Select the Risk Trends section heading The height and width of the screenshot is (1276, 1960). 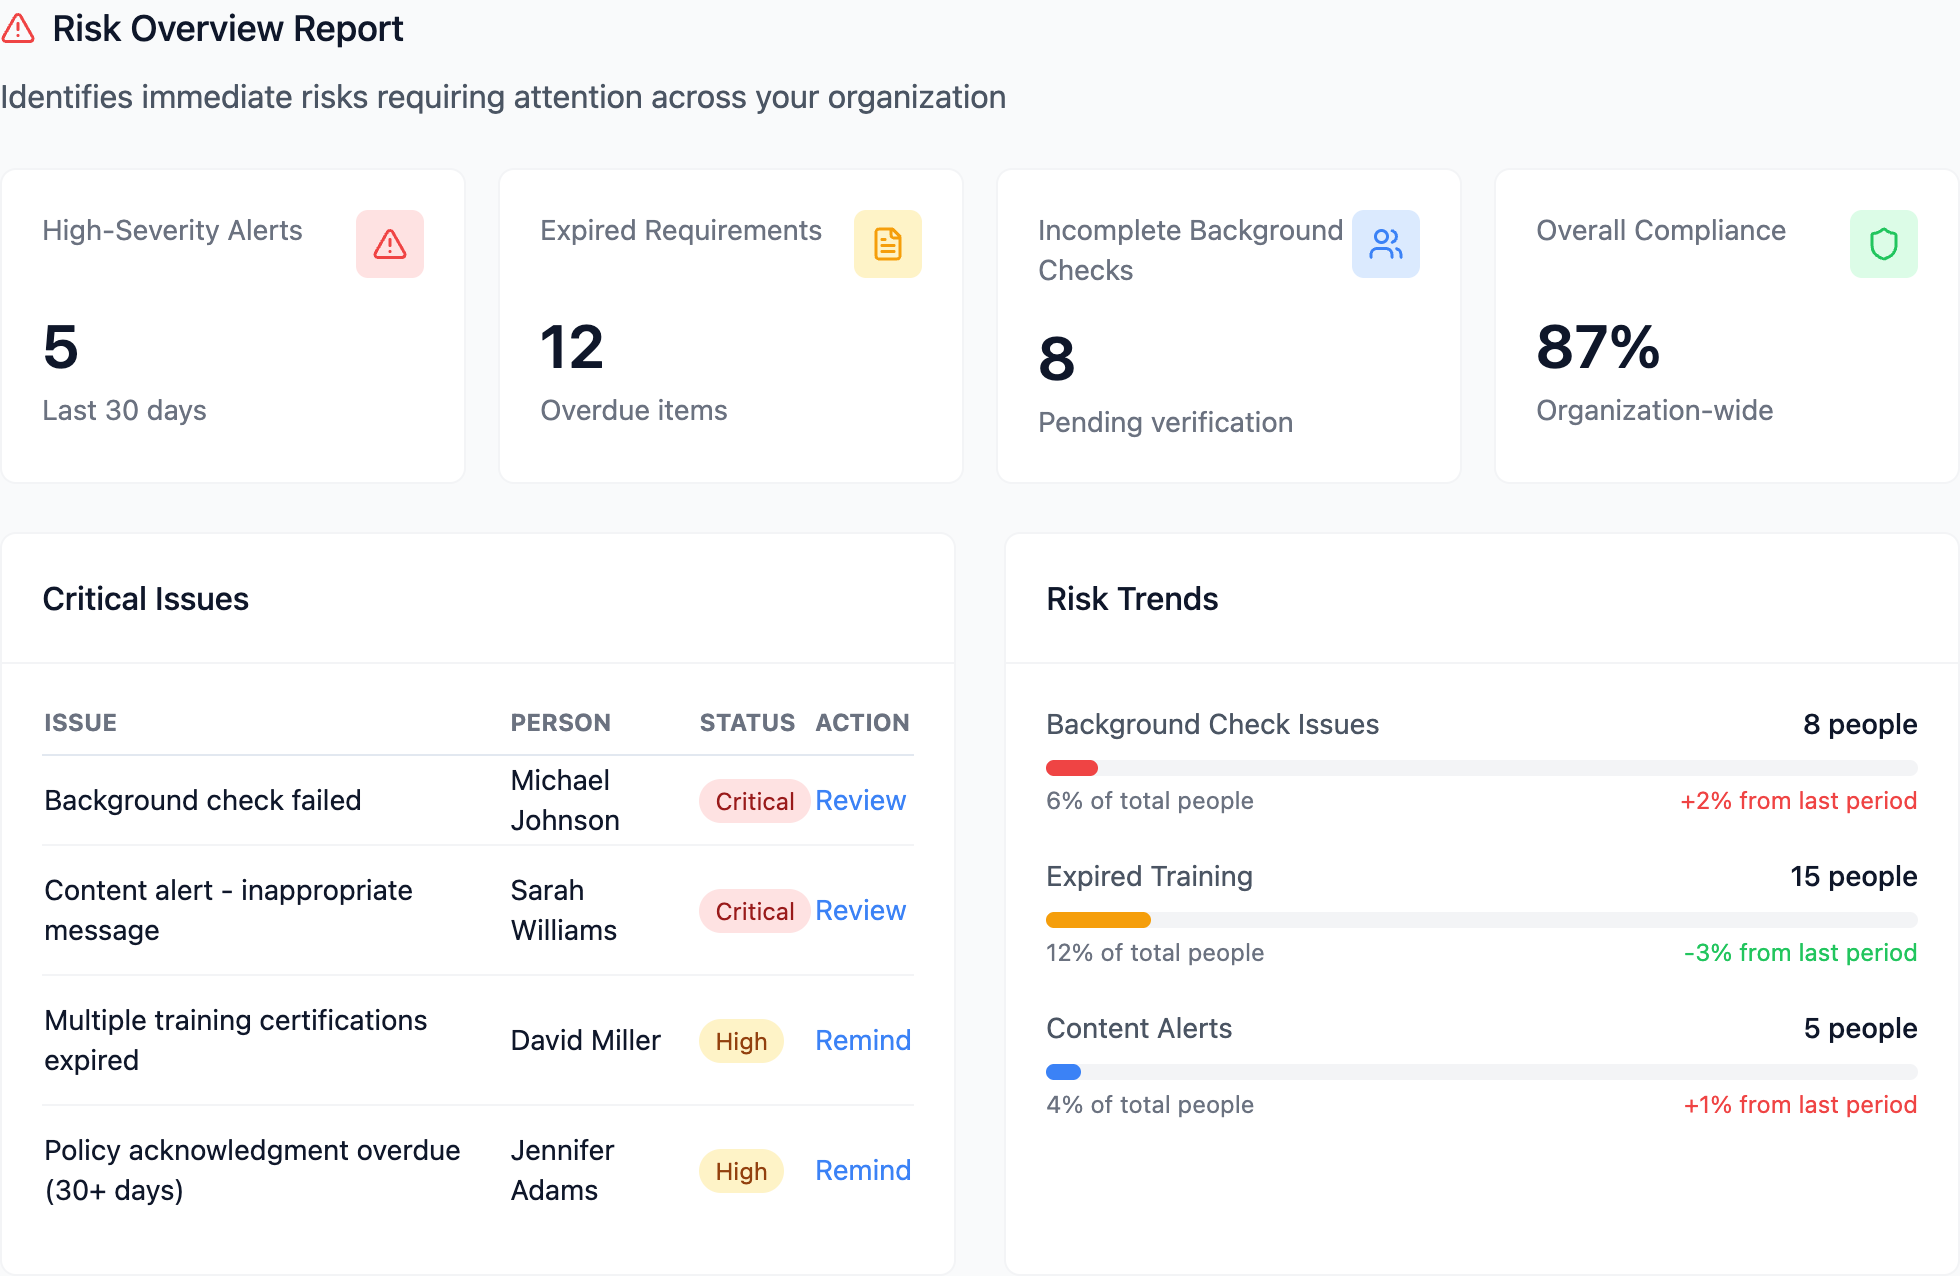click(1132, 598)
